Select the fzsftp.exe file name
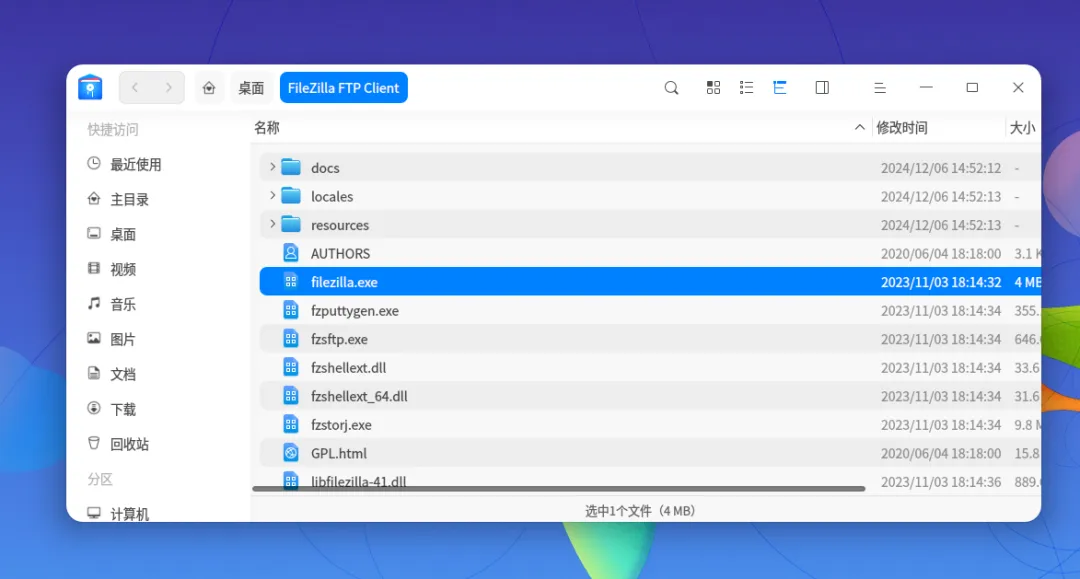This screenshot has height=579, width=1080. [x=339, y=339]
